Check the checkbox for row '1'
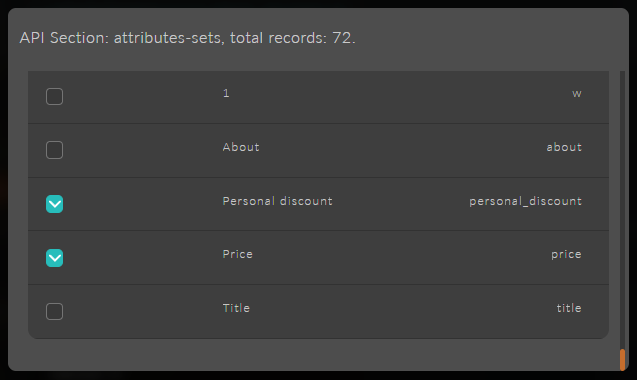The image size is (637, 380). click(54, 97)
